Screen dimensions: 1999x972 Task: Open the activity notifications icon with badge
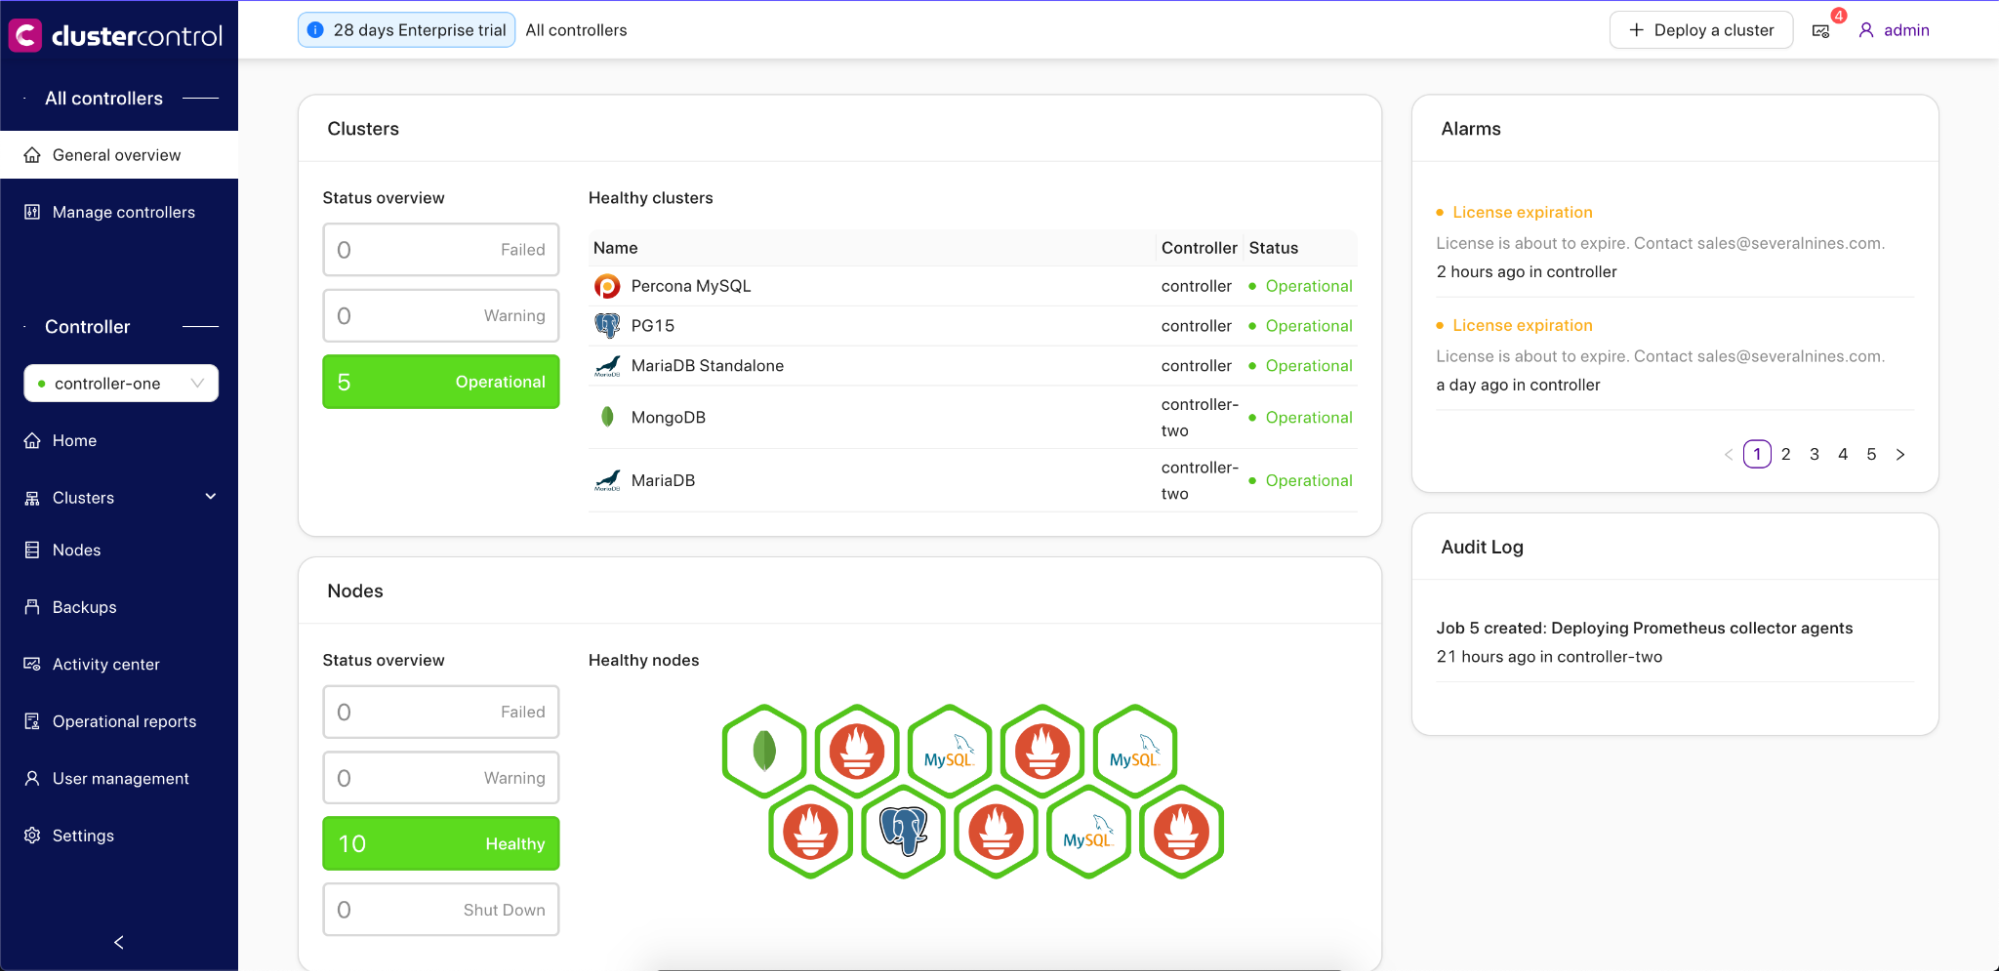pyautogui.click(x=1821, y=31)
